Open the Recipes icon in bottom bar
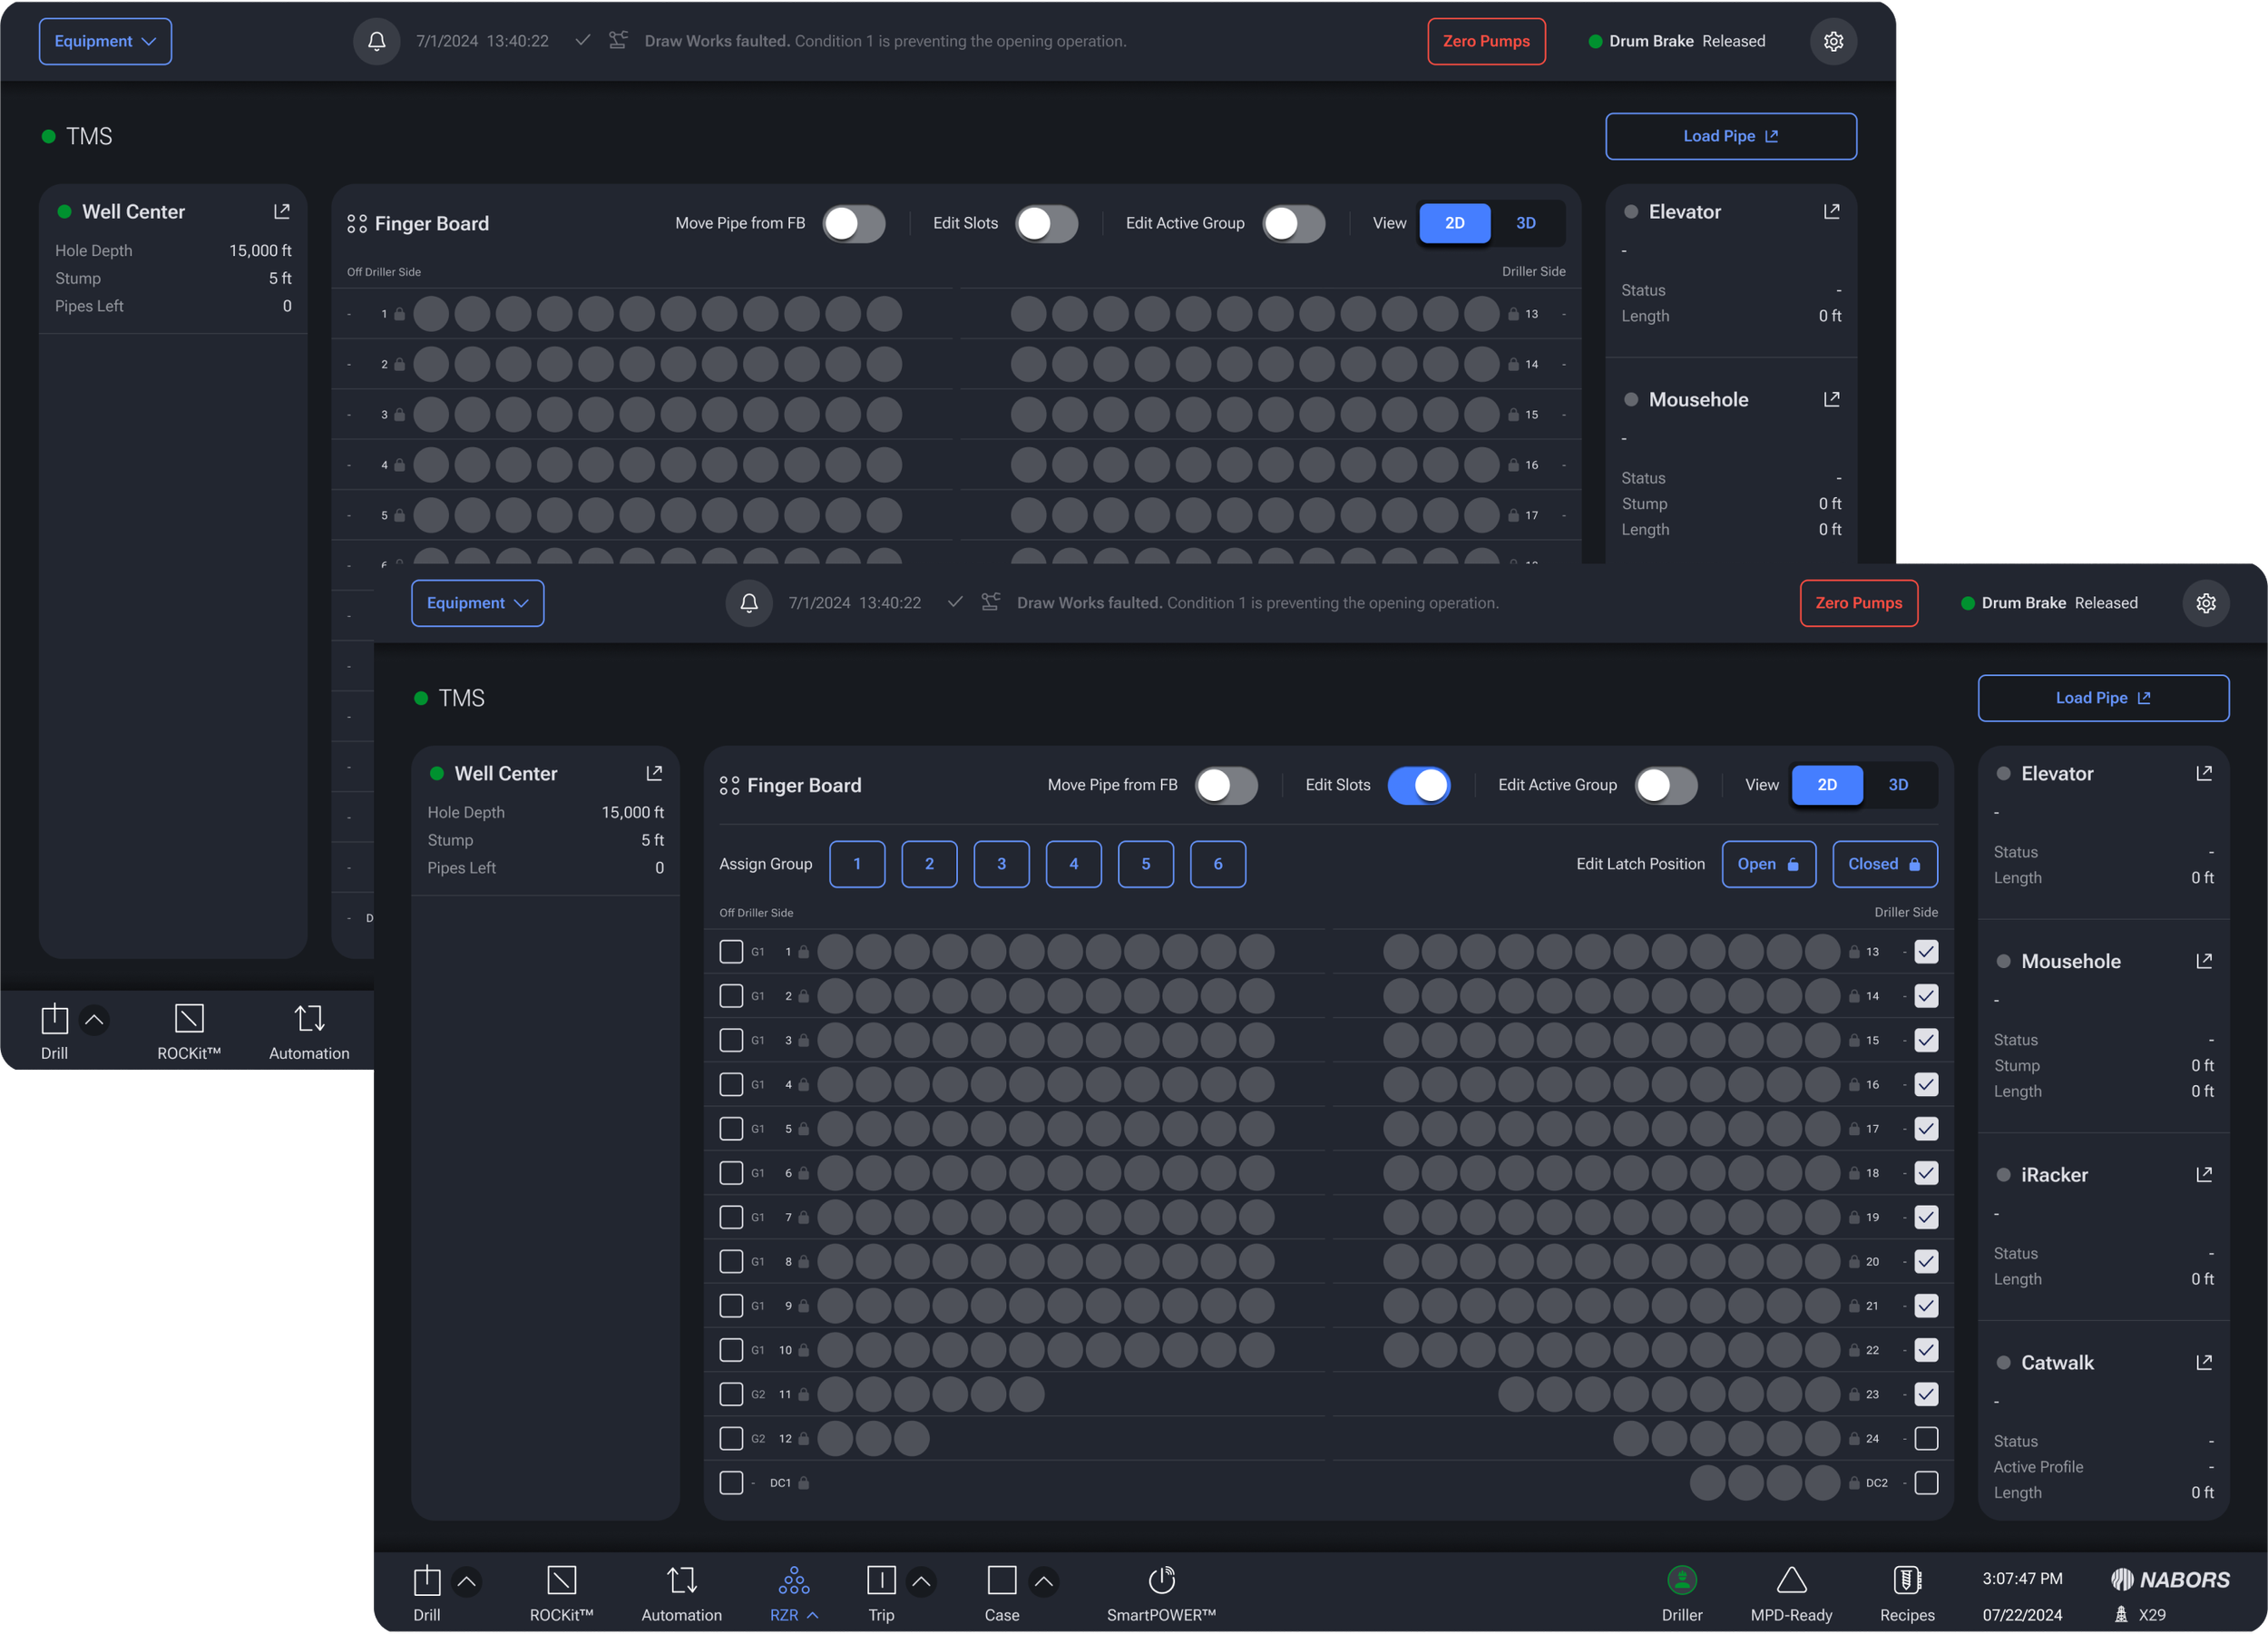2268x1634 pixels. pyautogui.click(x=1906, y=1580)
